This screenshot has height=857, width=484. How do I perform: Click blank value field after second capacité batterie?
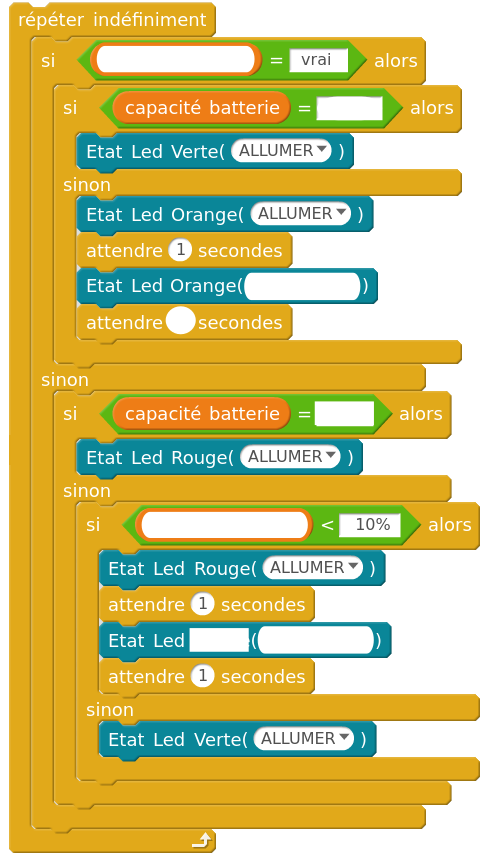point(345,414)
